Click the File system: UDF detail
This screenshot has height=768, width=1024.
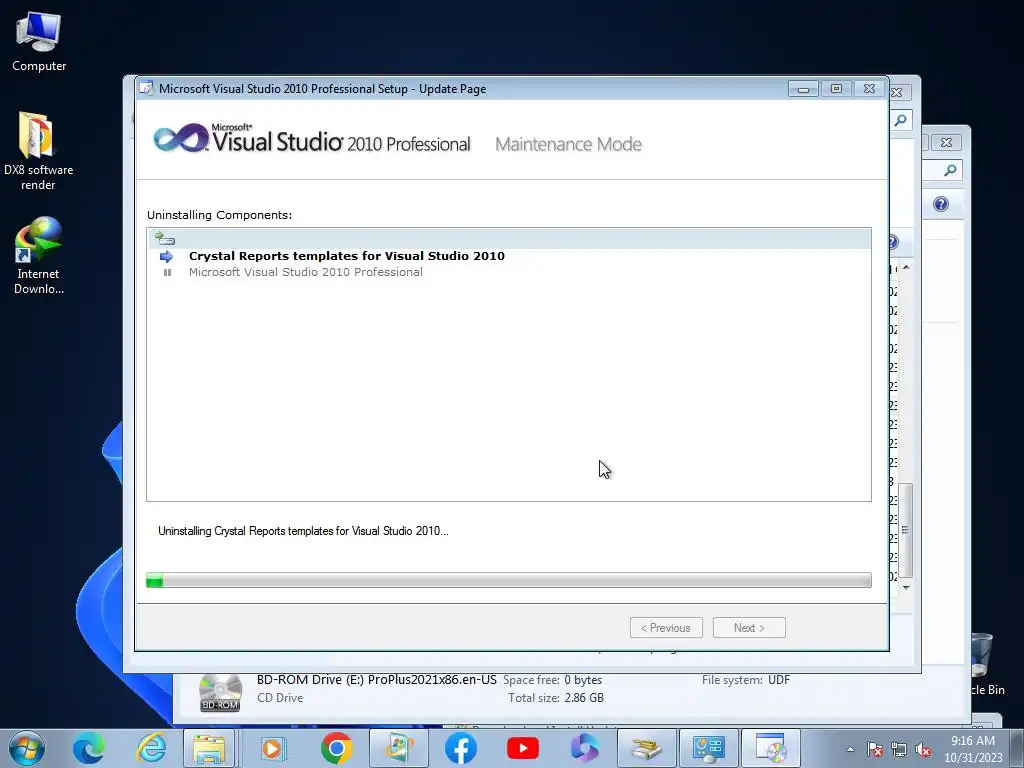(746, 680)
